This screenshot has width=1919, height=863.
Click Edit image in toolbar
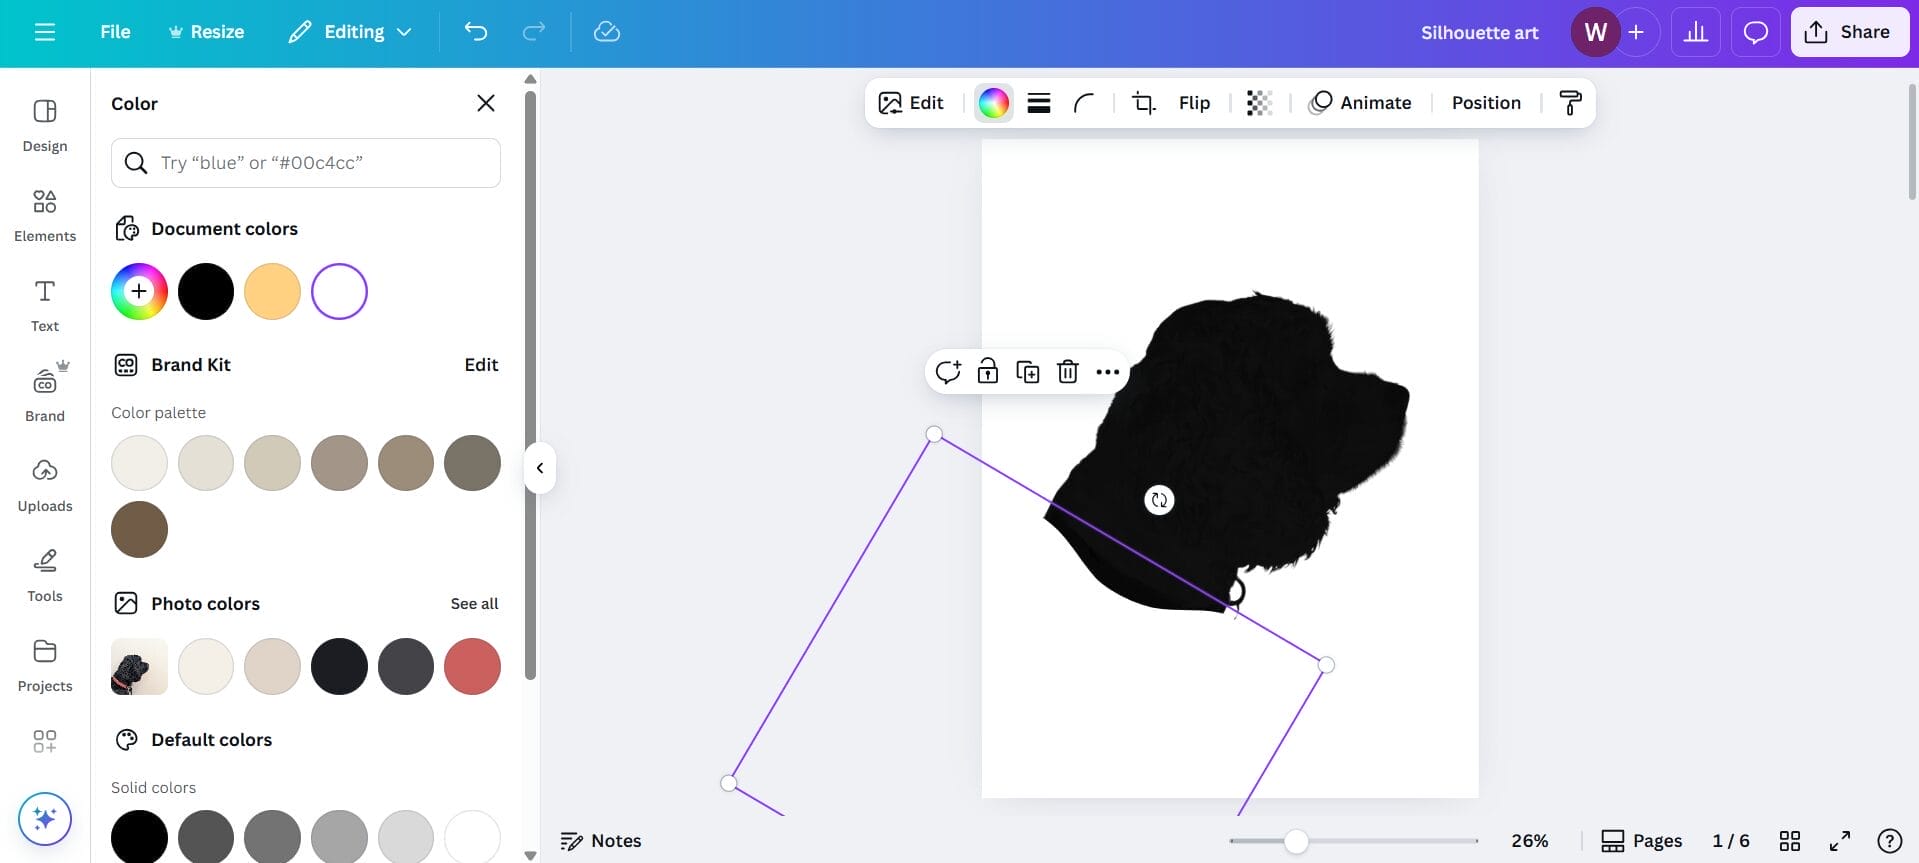tap(911, 103)
